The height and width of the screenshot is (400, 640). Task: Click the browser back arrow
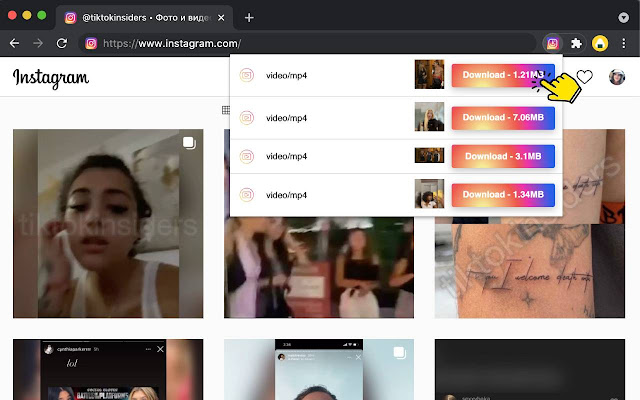tap(14, 43)
